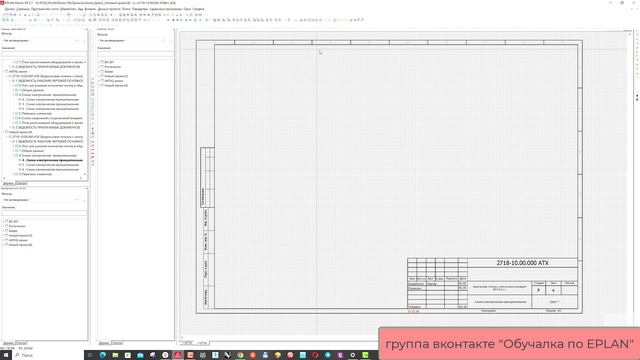The height and width of the screenshot is (360, 640).
Task: Open the Сервисные программы menu
Action: point(165,9)
